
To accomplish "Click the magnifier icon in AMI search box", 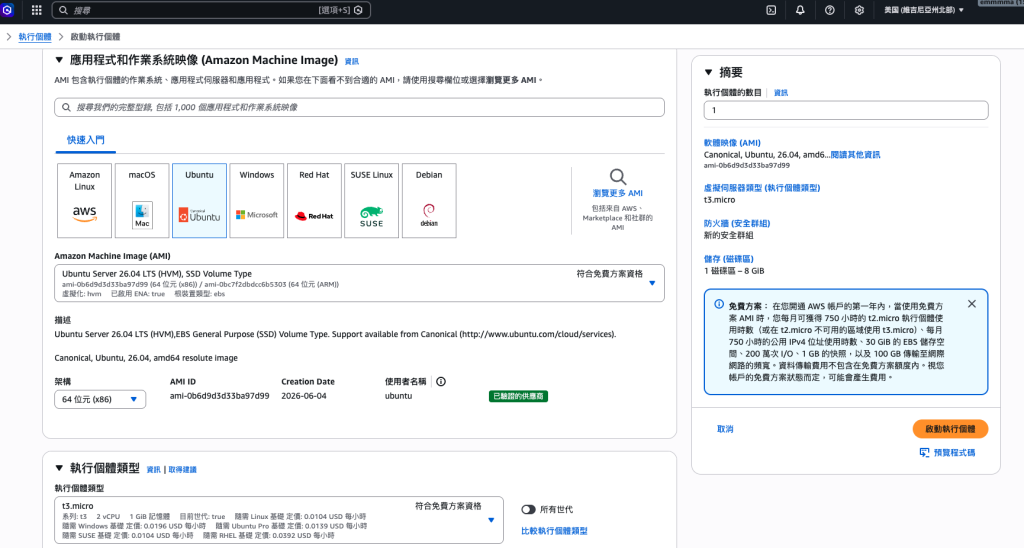I will (x=66, y=107).
